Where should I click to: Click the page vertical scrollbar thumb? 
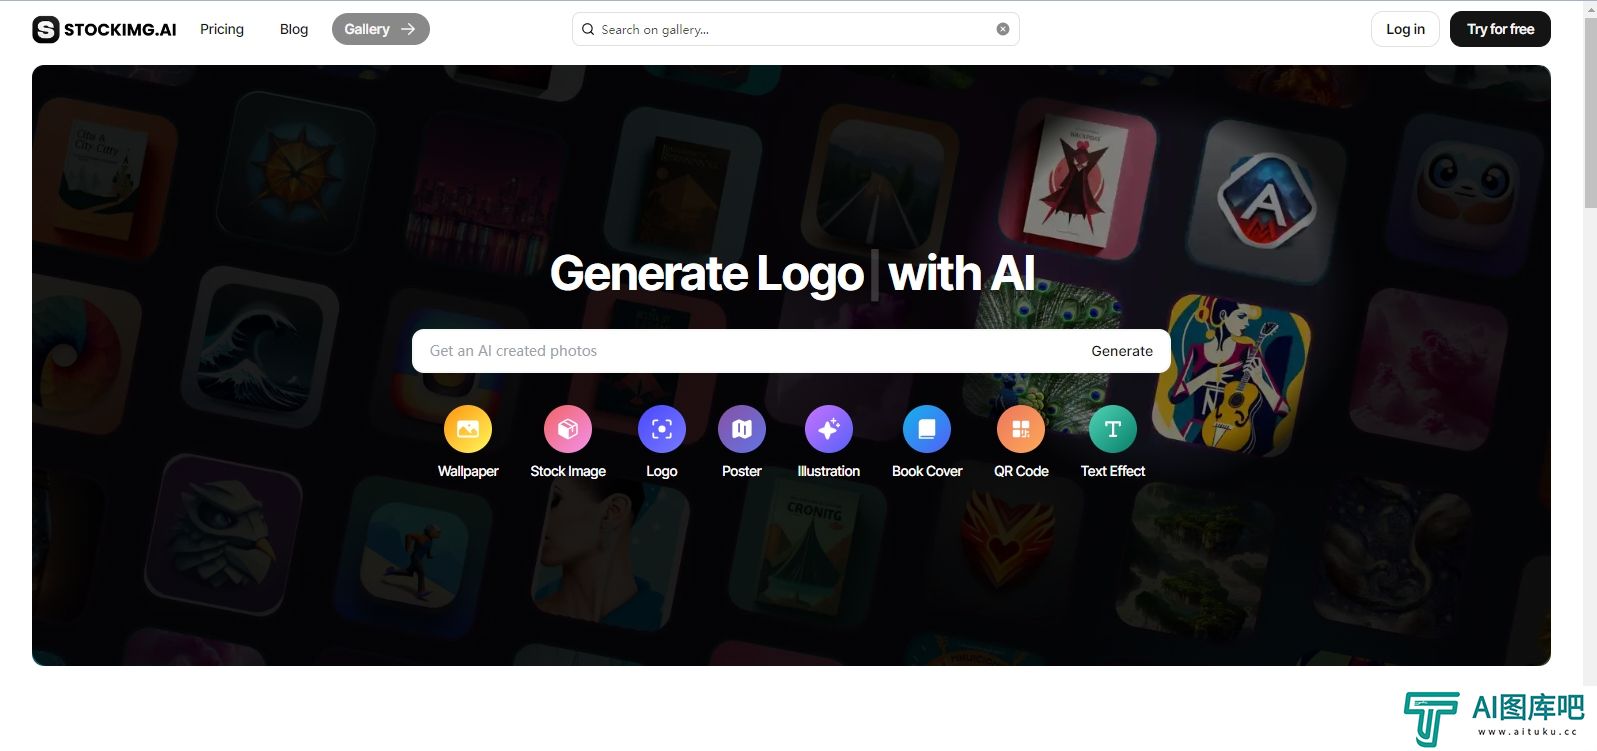[x=1590, y=112]
